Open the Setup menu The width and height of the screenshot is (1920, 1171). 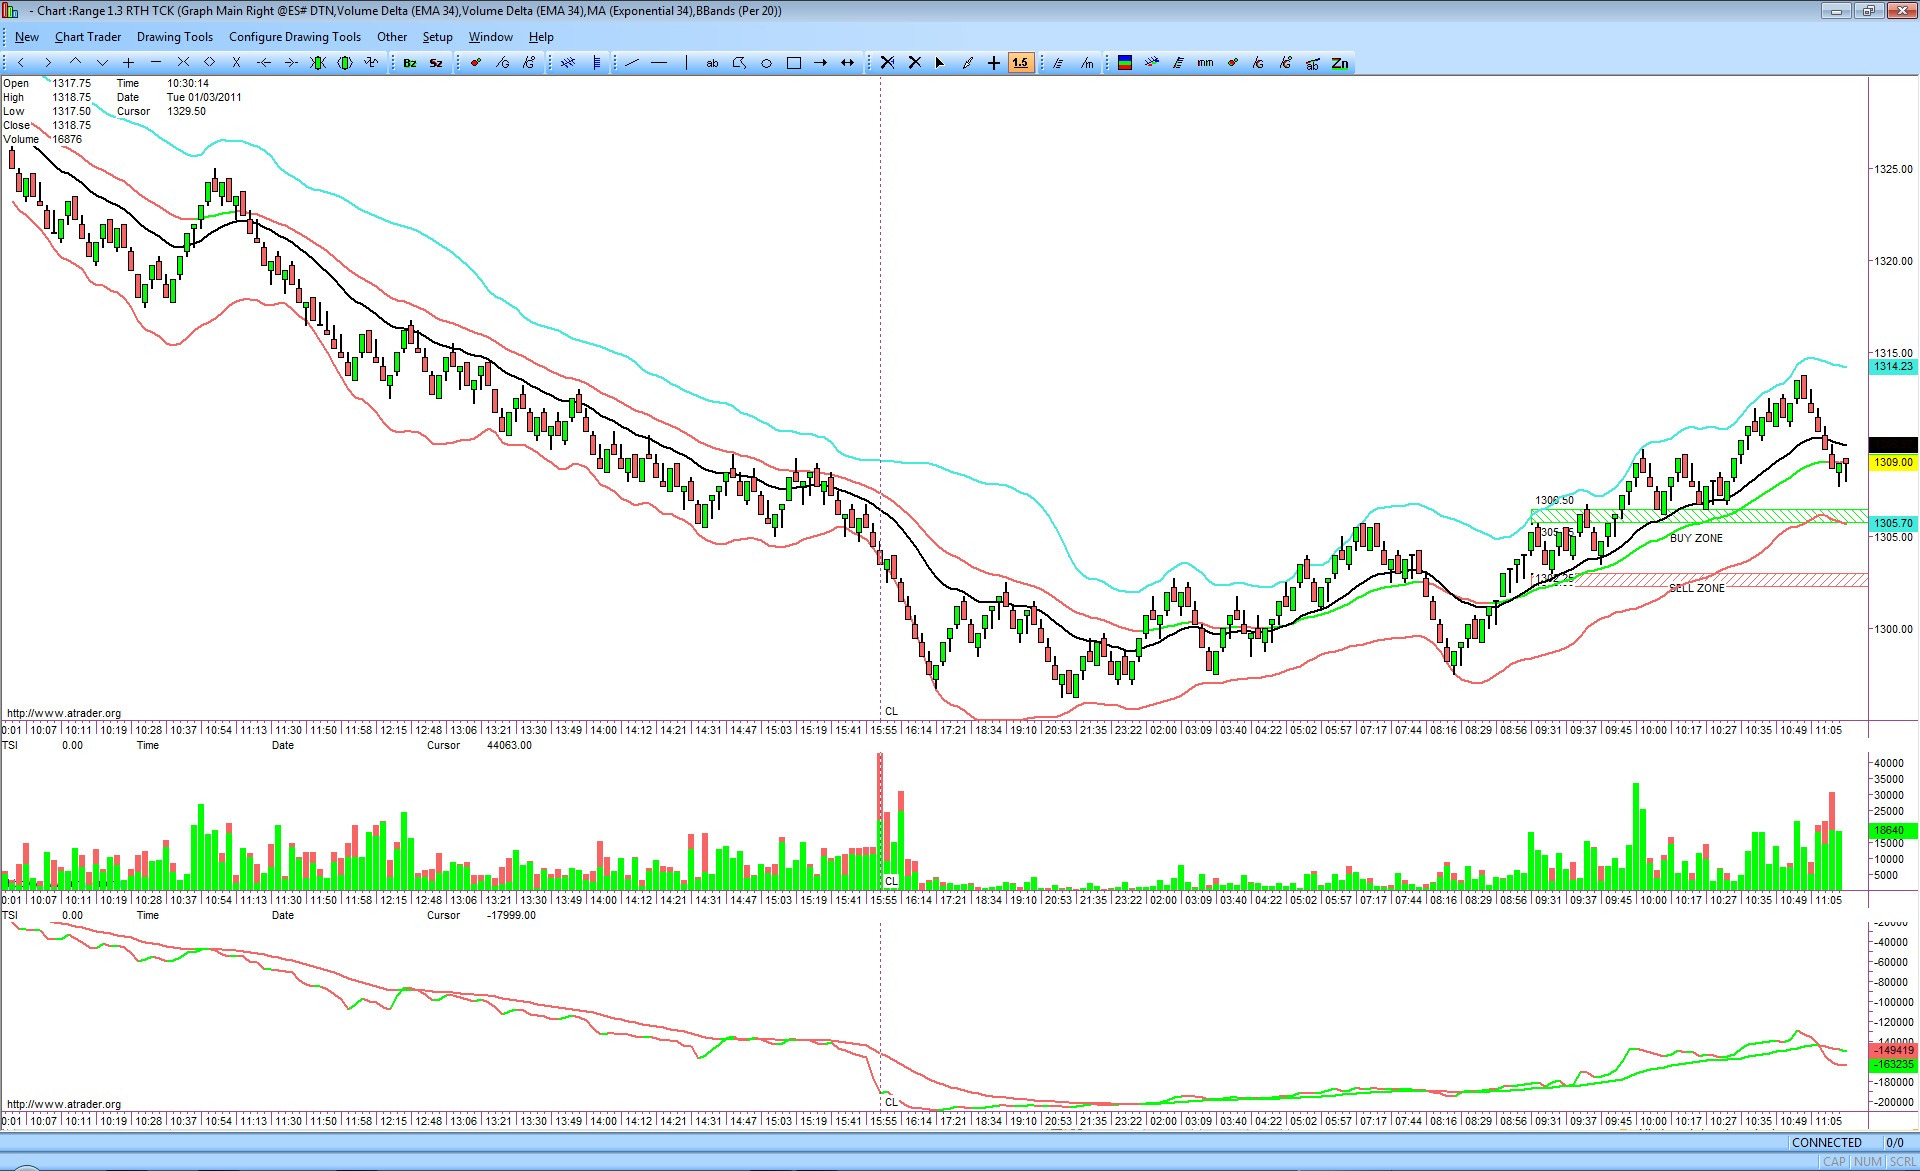[438, 37]
